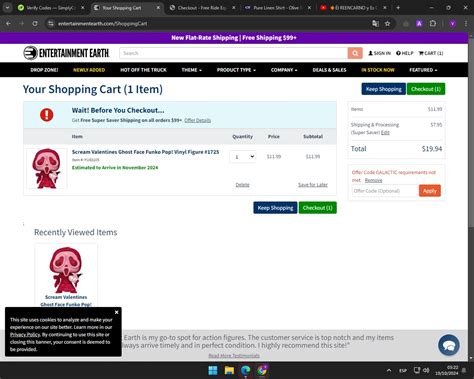Expand the Product Type menu
Image resolution: width=474 pixels, height=379 pixels.
[236, 70]
